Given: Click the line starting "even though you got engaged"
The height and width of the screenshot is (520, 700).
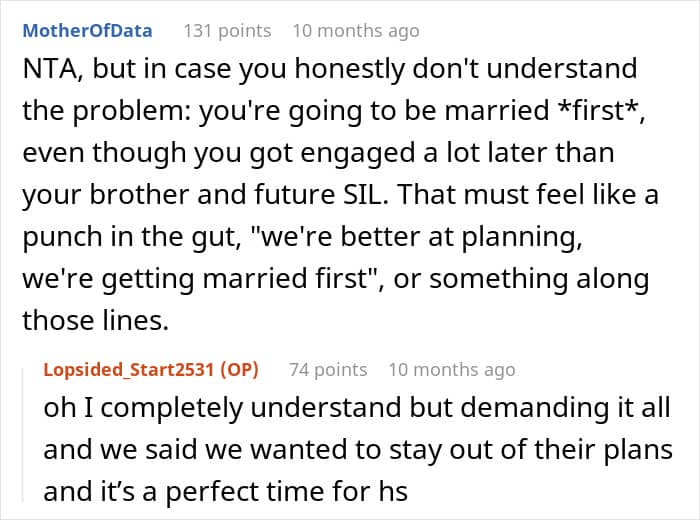Looking at the screenshot, I should (x=318, y=153).
